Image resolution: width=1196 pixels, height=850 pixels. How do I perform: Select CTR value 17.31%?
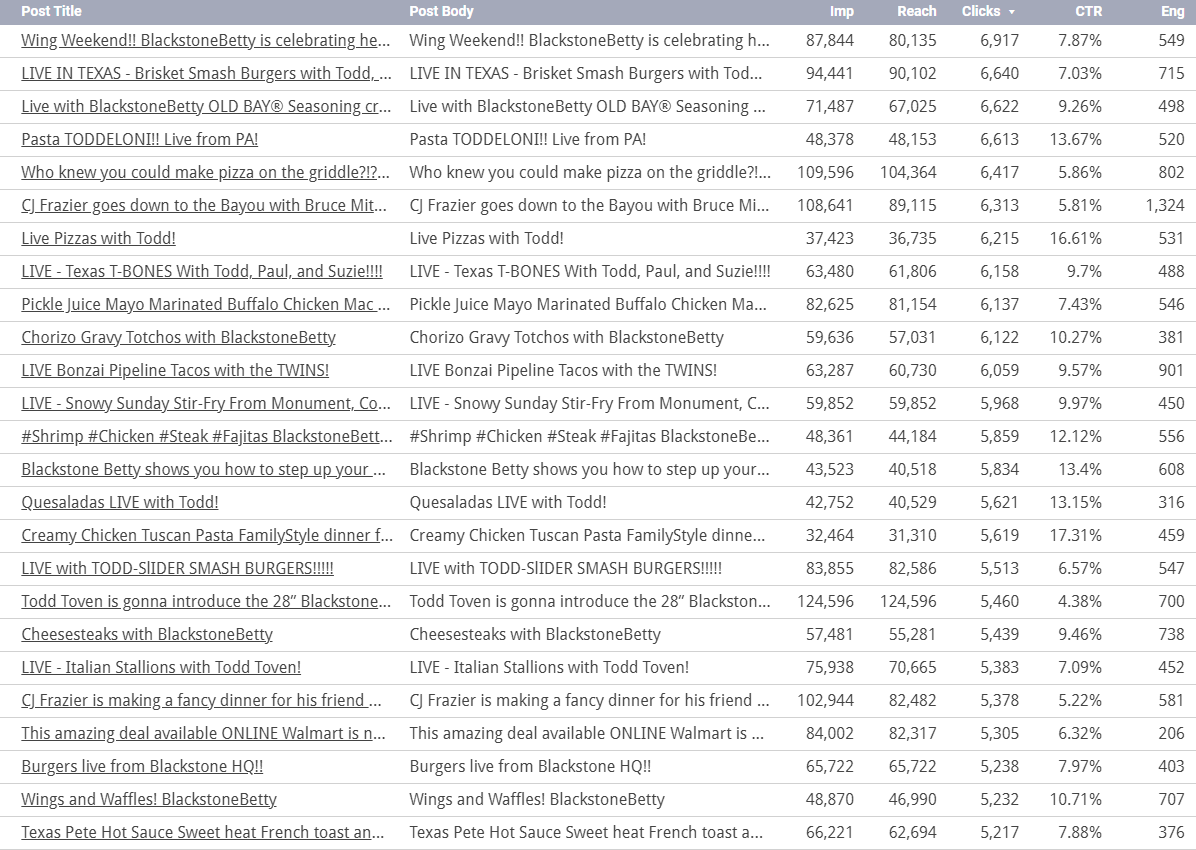coord(1075,535)
